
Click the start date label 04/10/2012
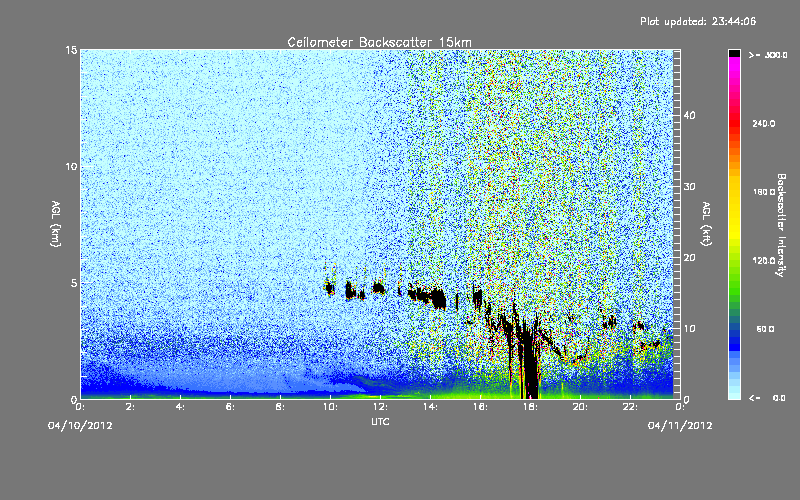click(80, 425)
